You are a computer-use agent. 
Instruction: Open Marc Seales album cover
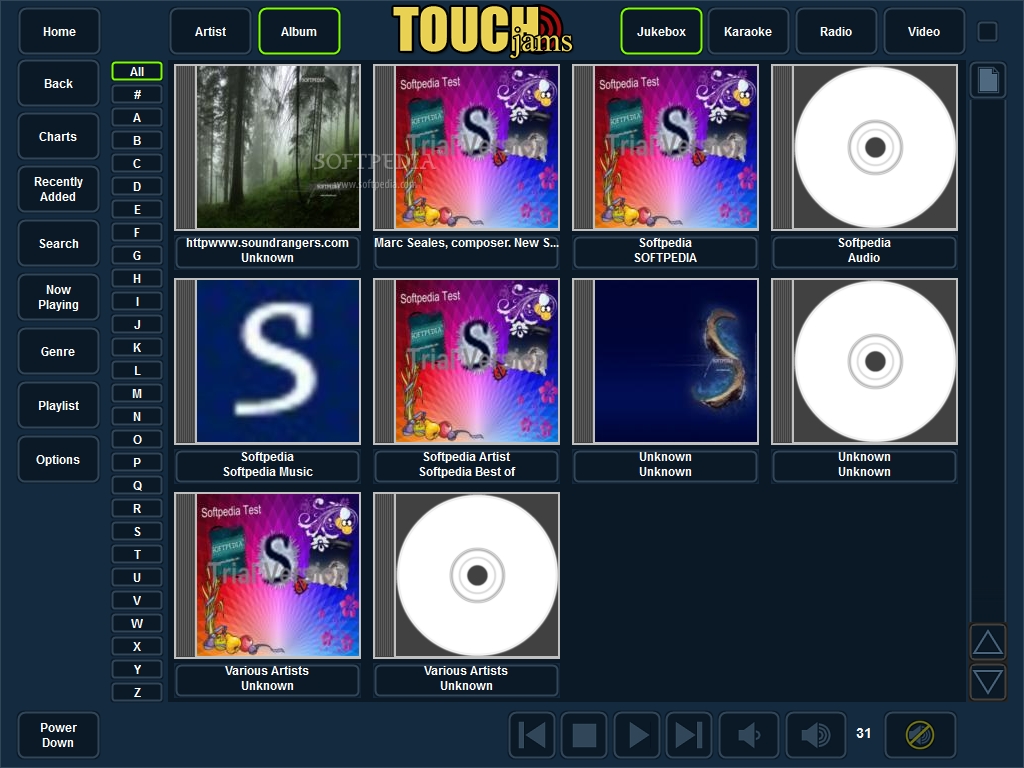[x=466, y=147]
